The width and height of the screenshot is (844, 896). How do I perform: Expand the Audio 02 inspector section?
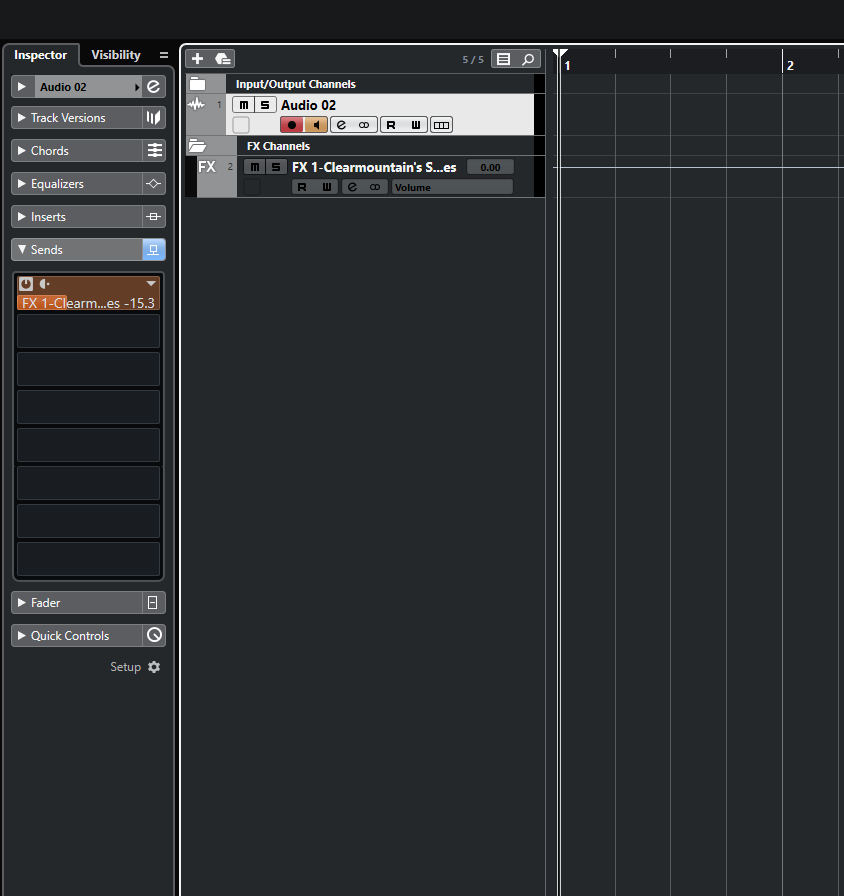click(22, 87)
